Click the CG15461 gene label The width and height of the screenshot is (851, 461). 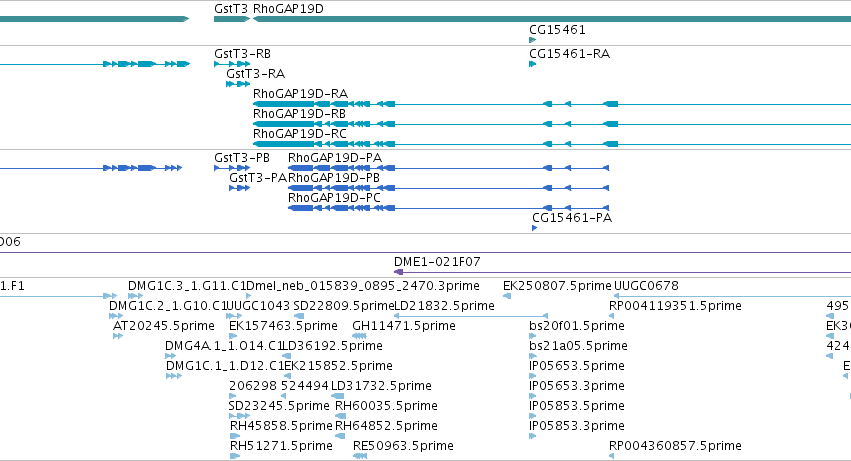(557, 30)
